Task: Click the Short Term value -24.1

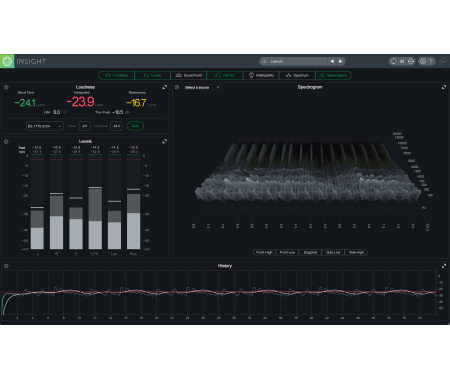Action: pos(25,103)
